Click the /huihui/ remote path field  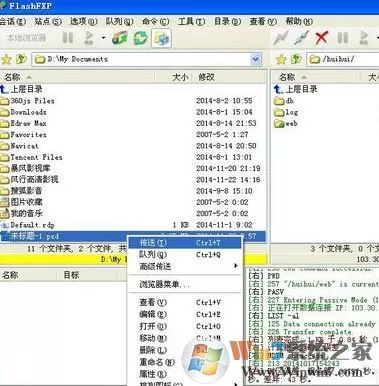[343, 60]
